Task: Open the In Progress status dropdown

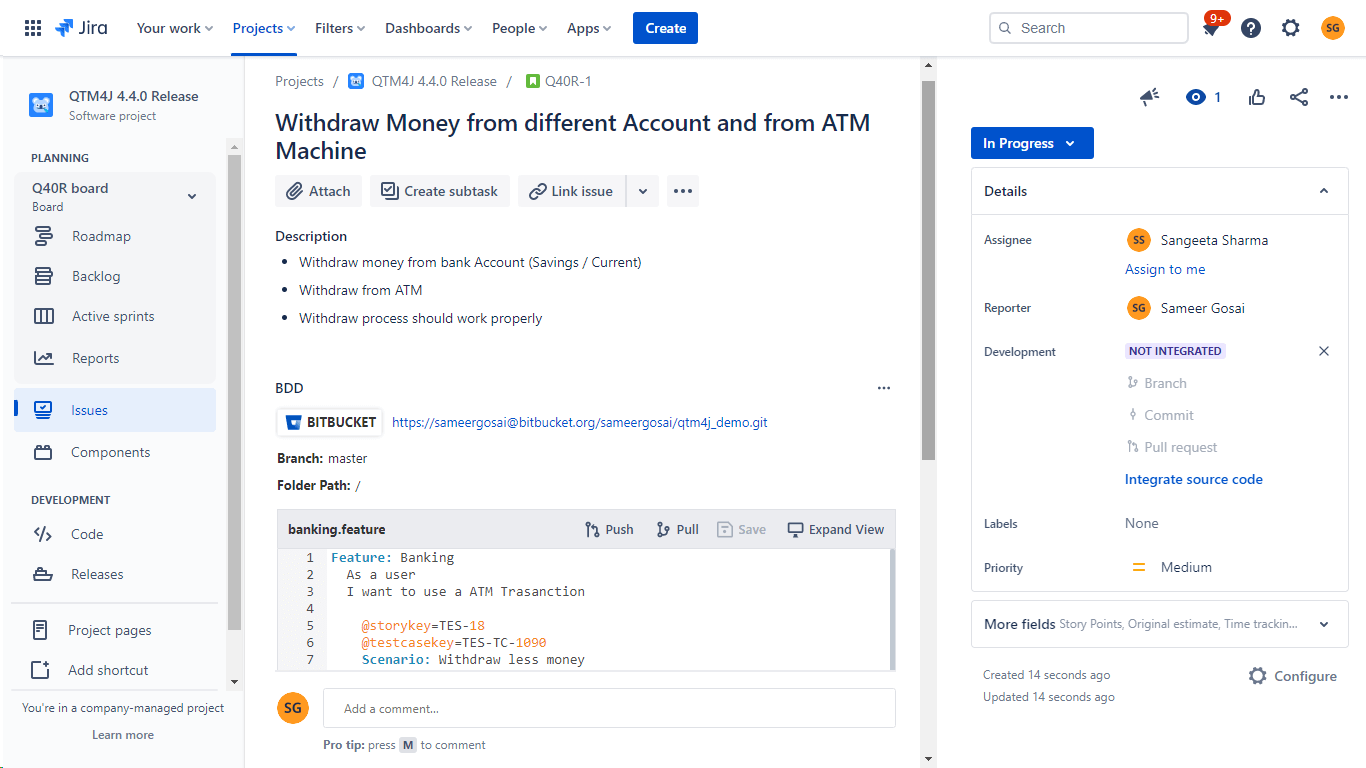Action: pyautogui.click(x=1032, y=143)
